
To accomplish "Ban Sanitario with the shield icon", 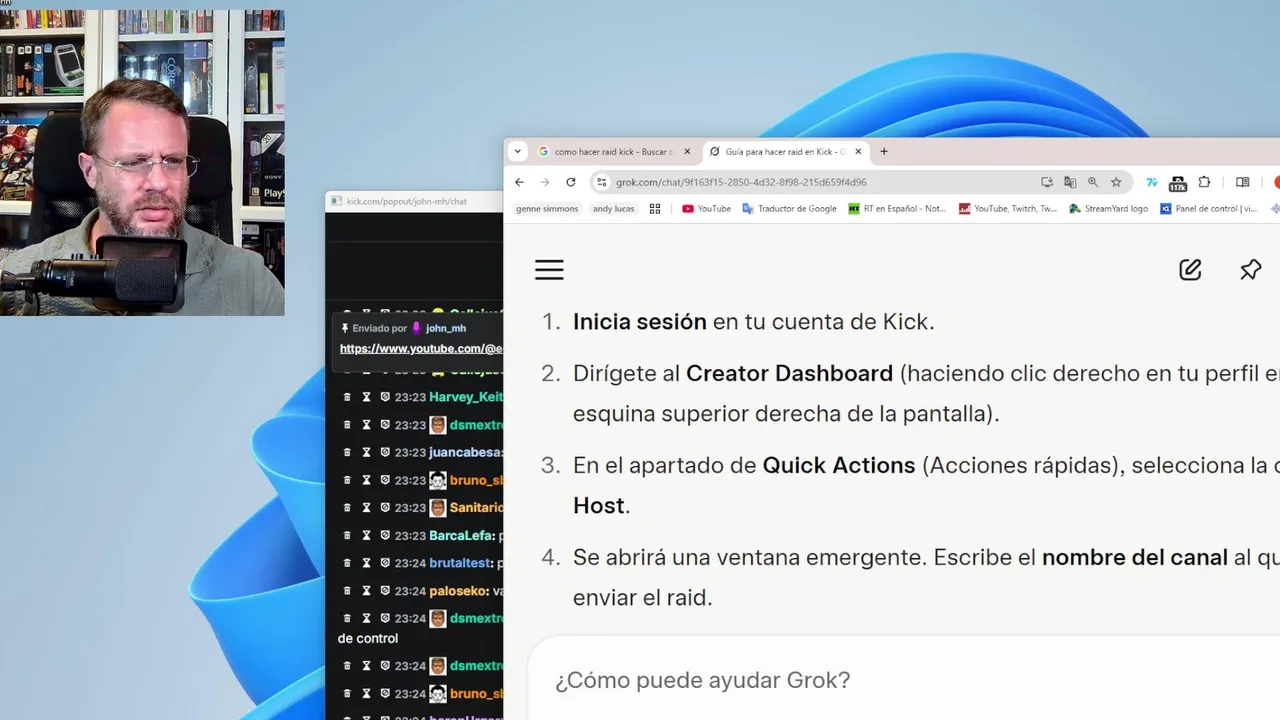I will coord(385,507).
